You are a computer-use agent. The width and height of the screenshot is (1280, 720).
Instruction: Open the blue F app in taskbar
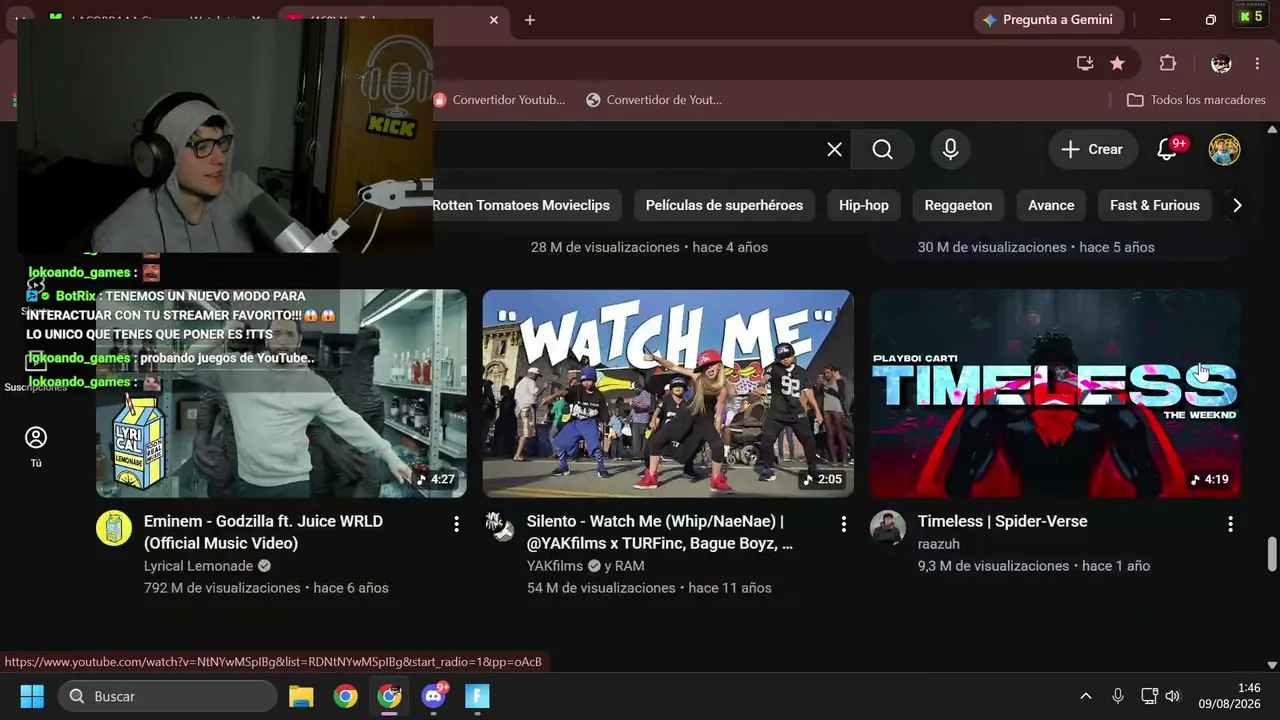pyautogui.click(x=477, y=696)
